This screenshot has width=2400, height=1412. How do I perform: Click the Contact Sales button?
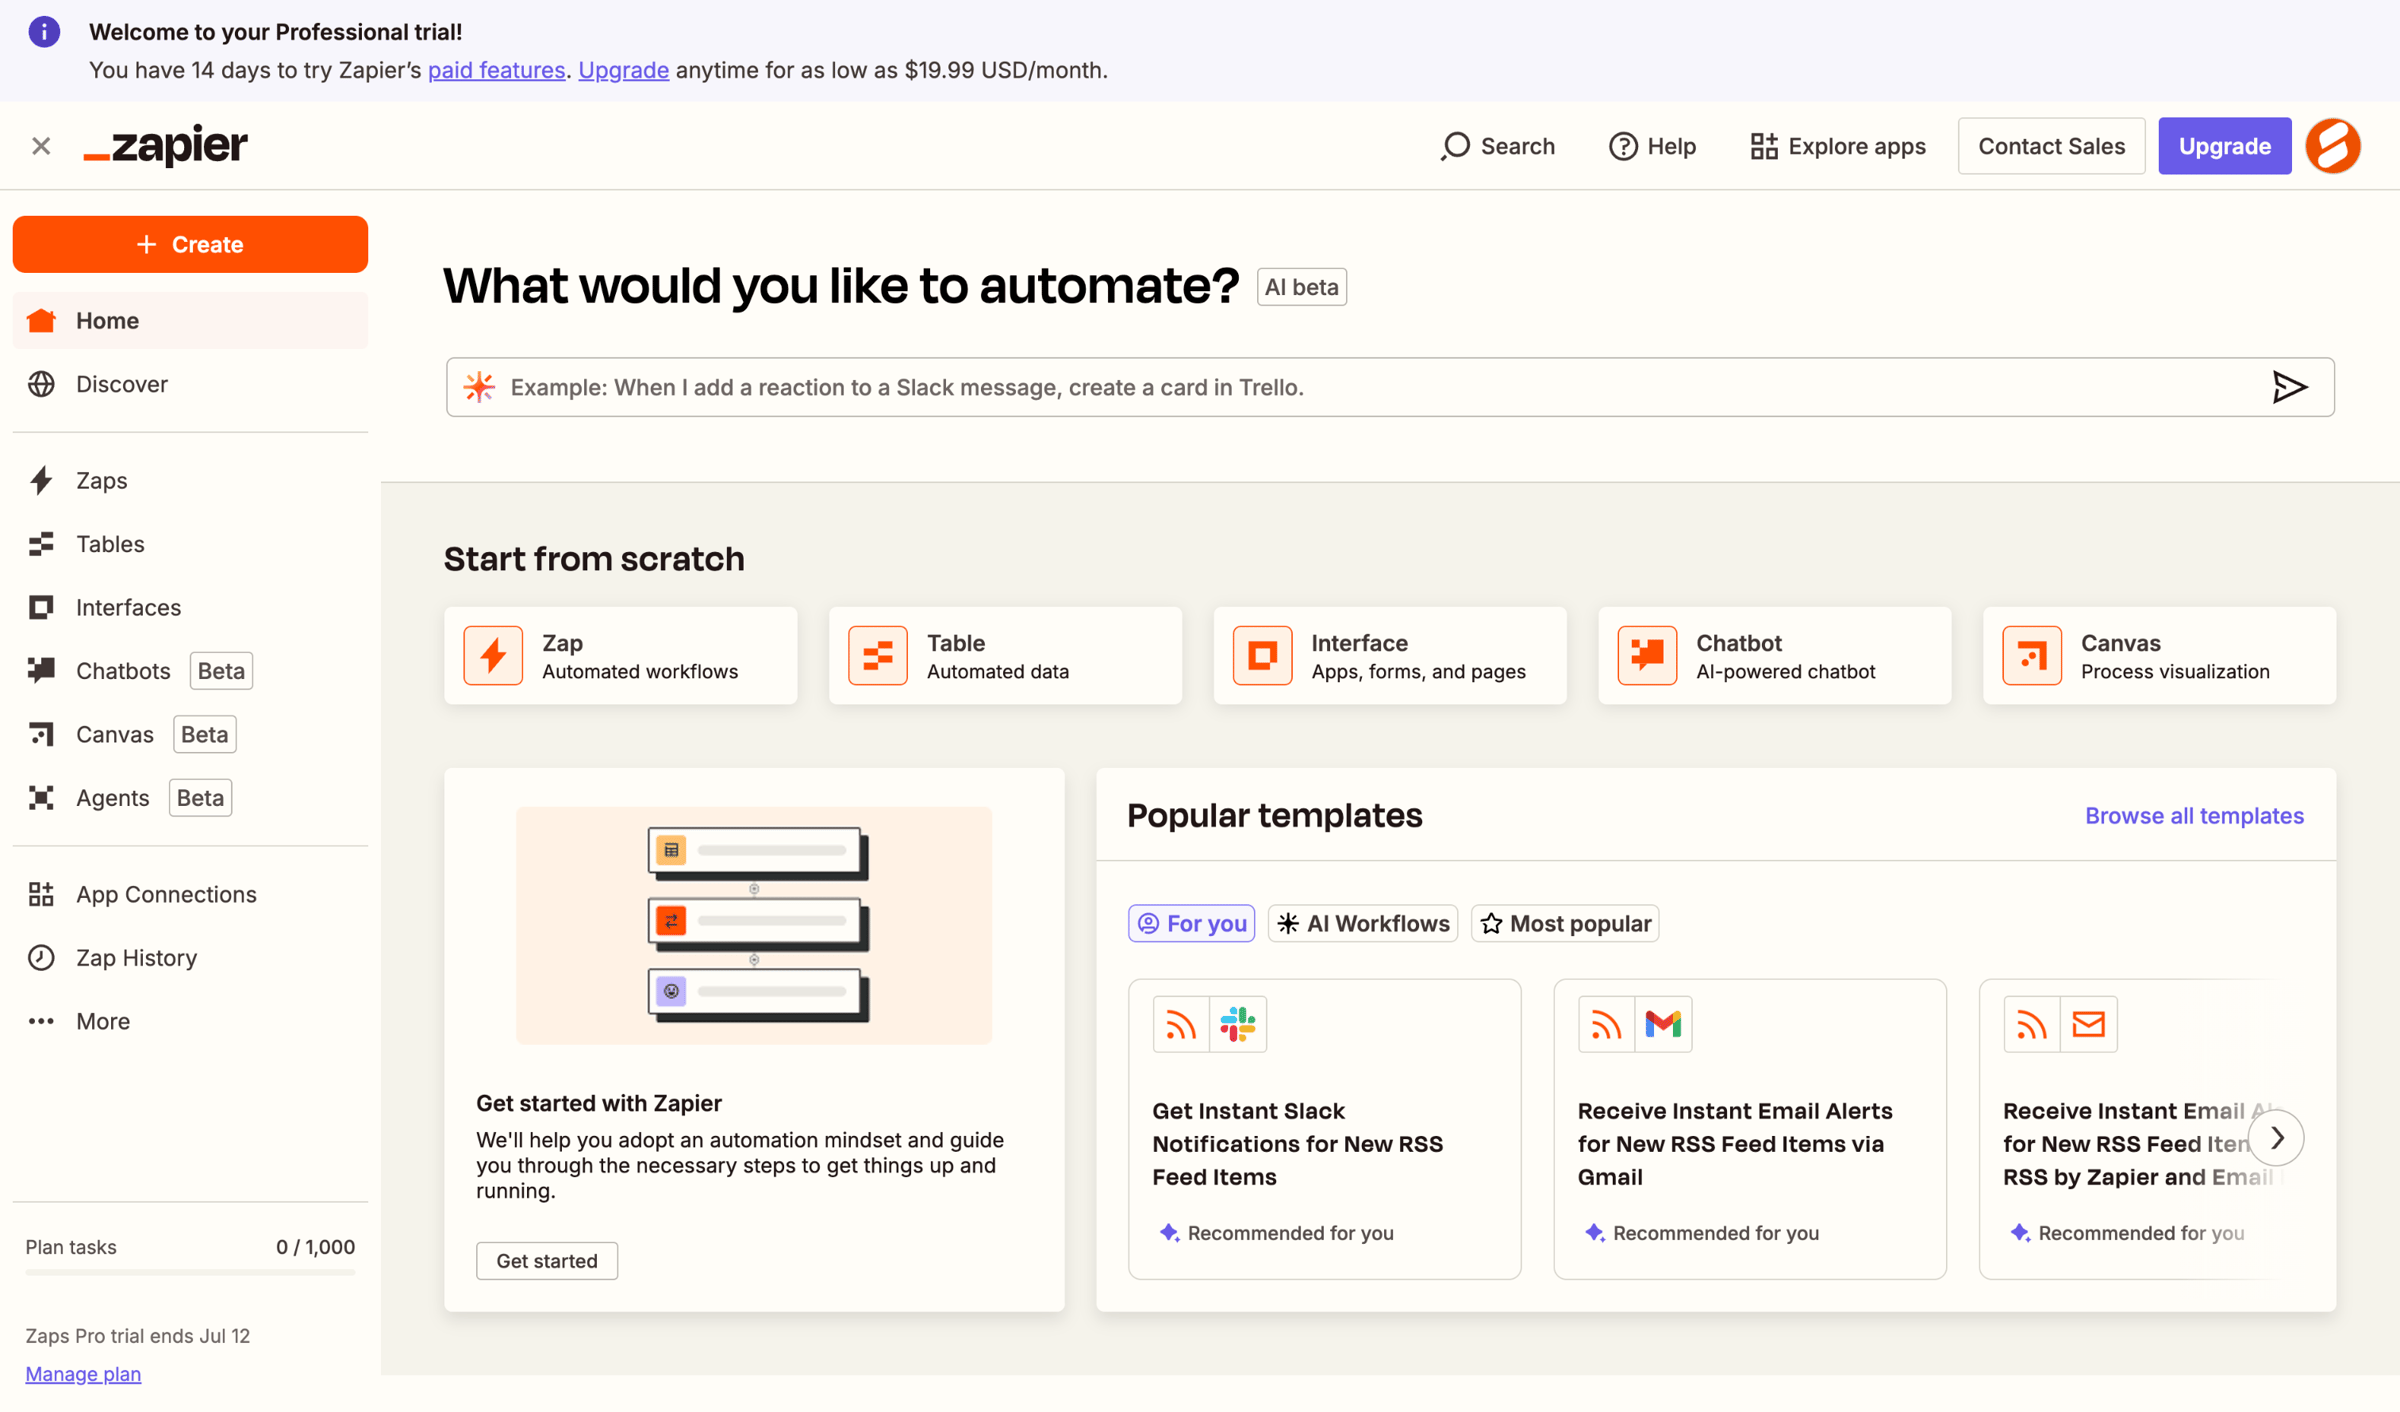coord(2051,146)
